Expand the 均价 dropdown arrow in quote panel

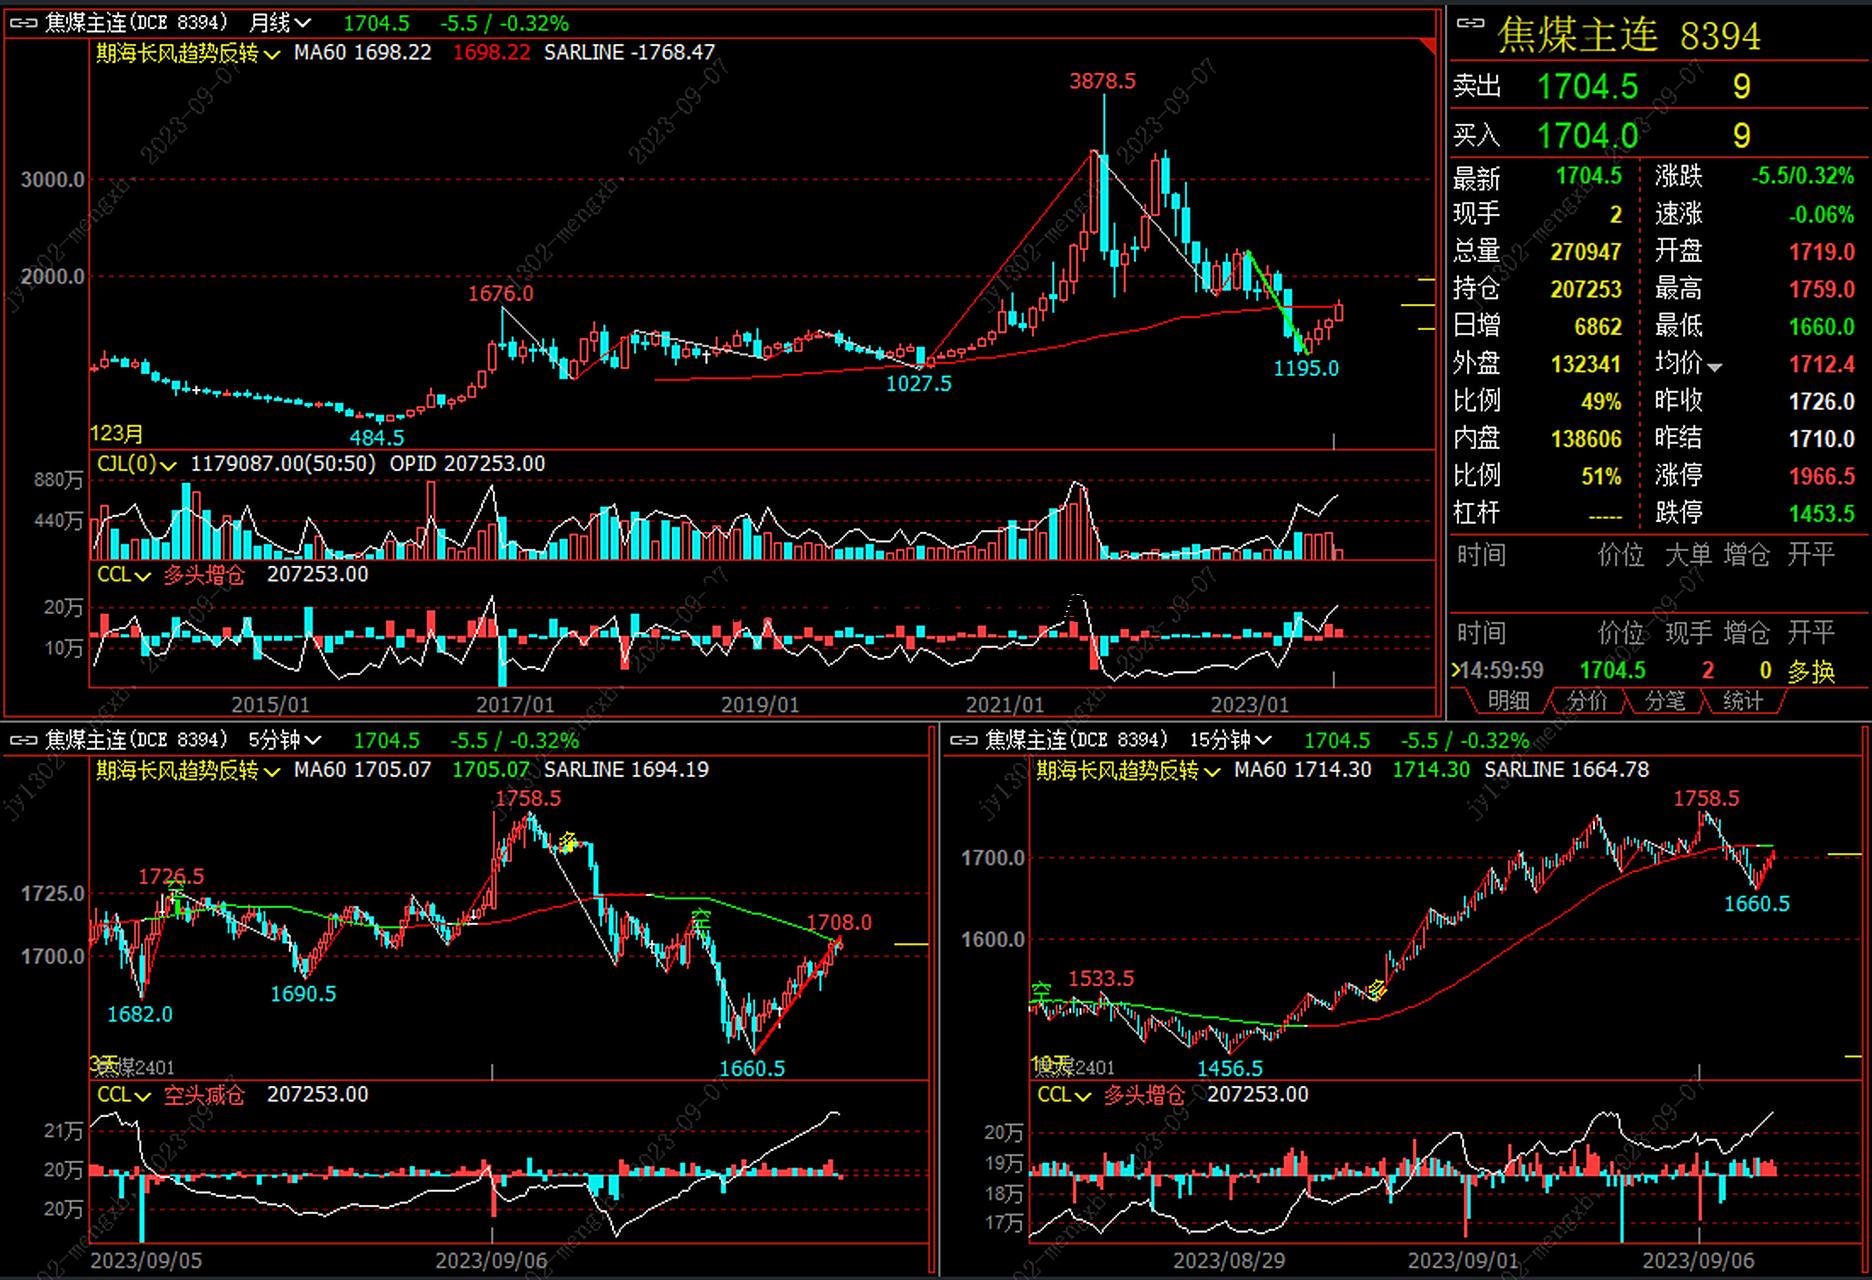(x=1715, y=367)
